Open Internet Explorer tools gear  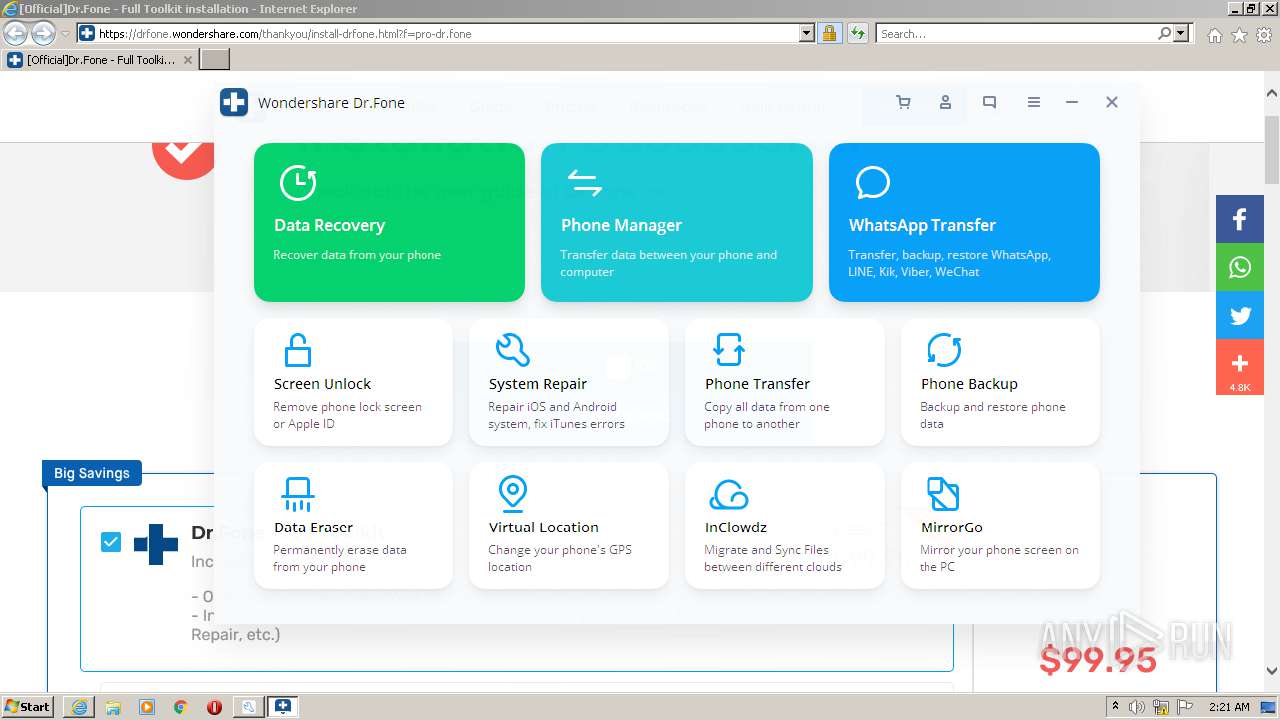(x=1264, y=34)
